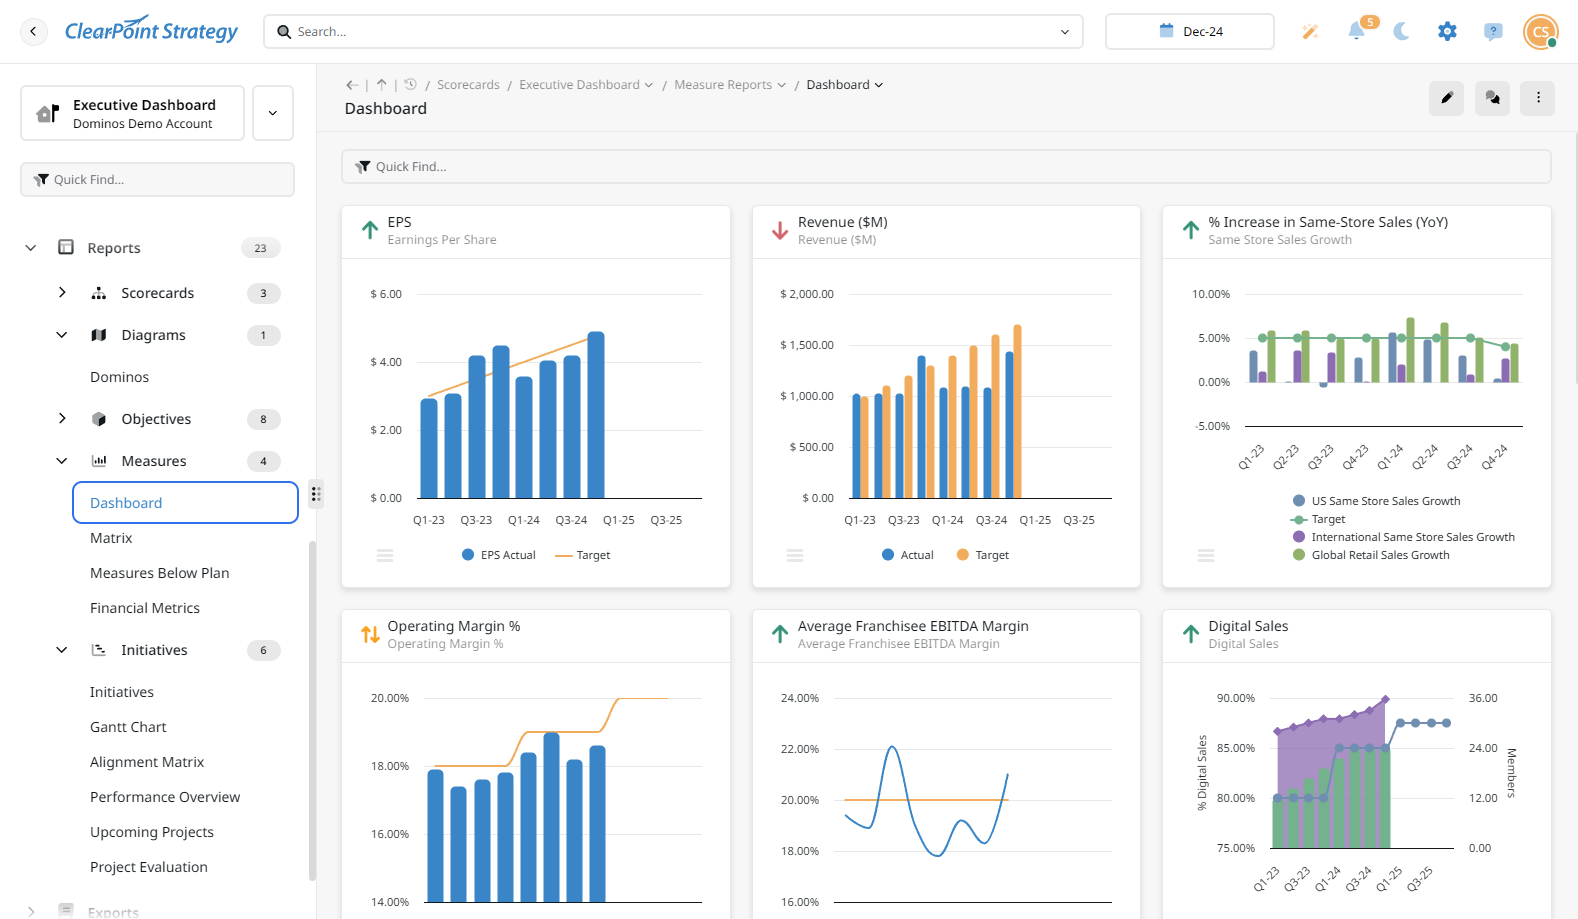This screenshot has width=1578, height=919.
Task: Open EPS measure title link
Action: [399, 222]
